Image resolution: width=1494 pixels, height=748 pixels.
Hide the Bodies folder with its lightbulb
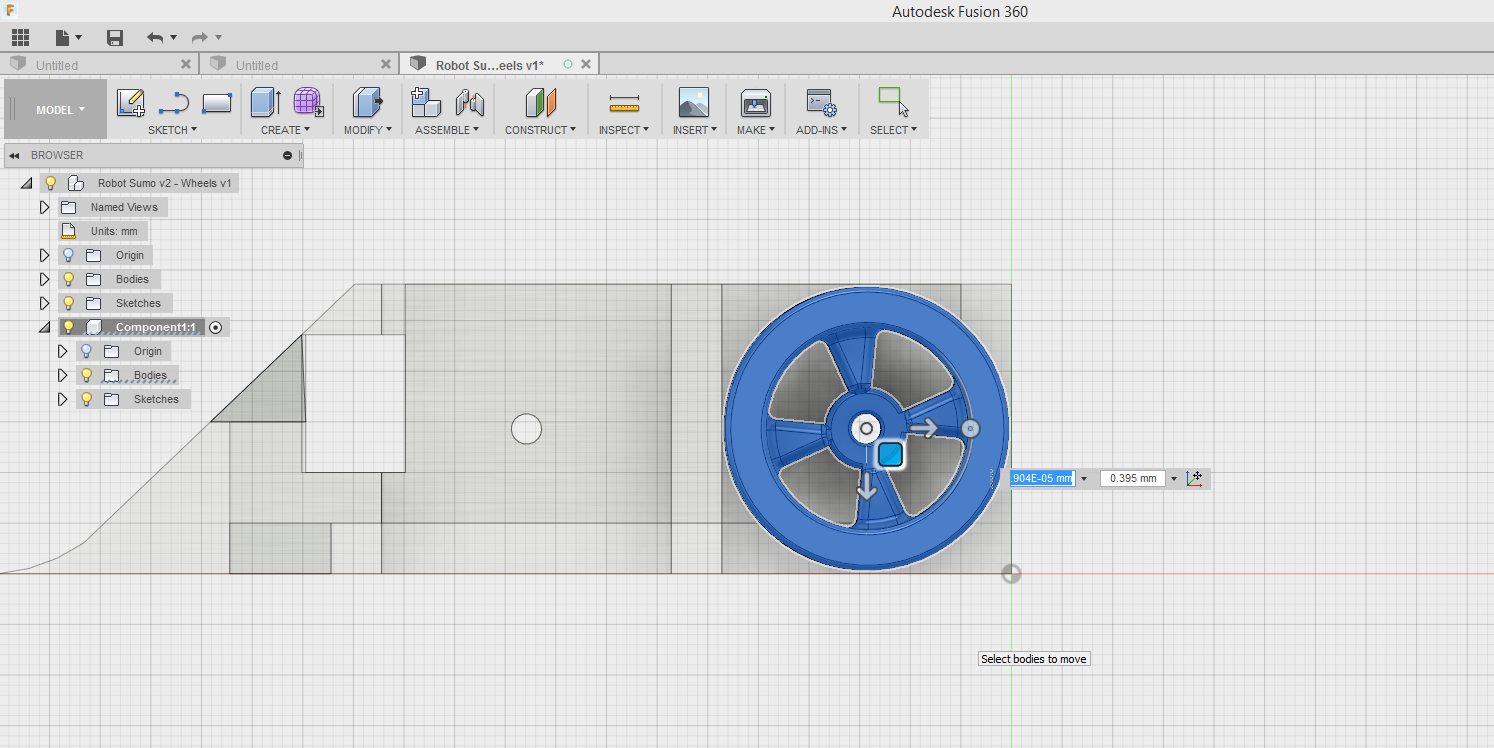(67, 279)
